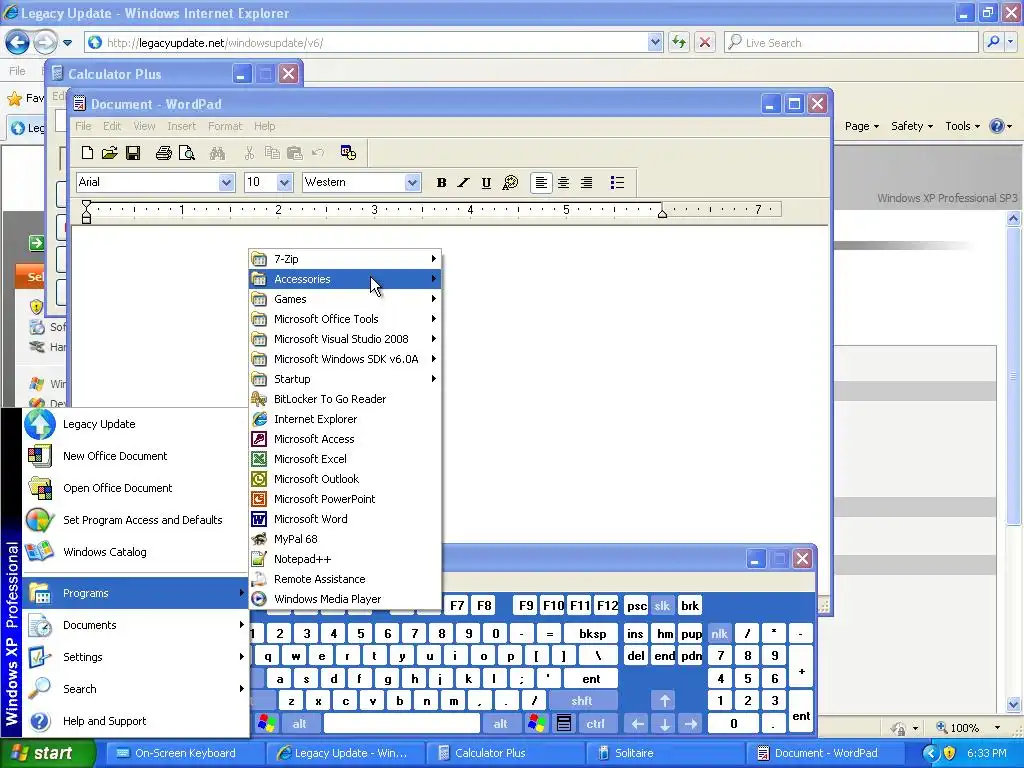Set Center alignment in WordPad
The height and width of the screenshot is (768, 1024).
click(x=563, y=183)
